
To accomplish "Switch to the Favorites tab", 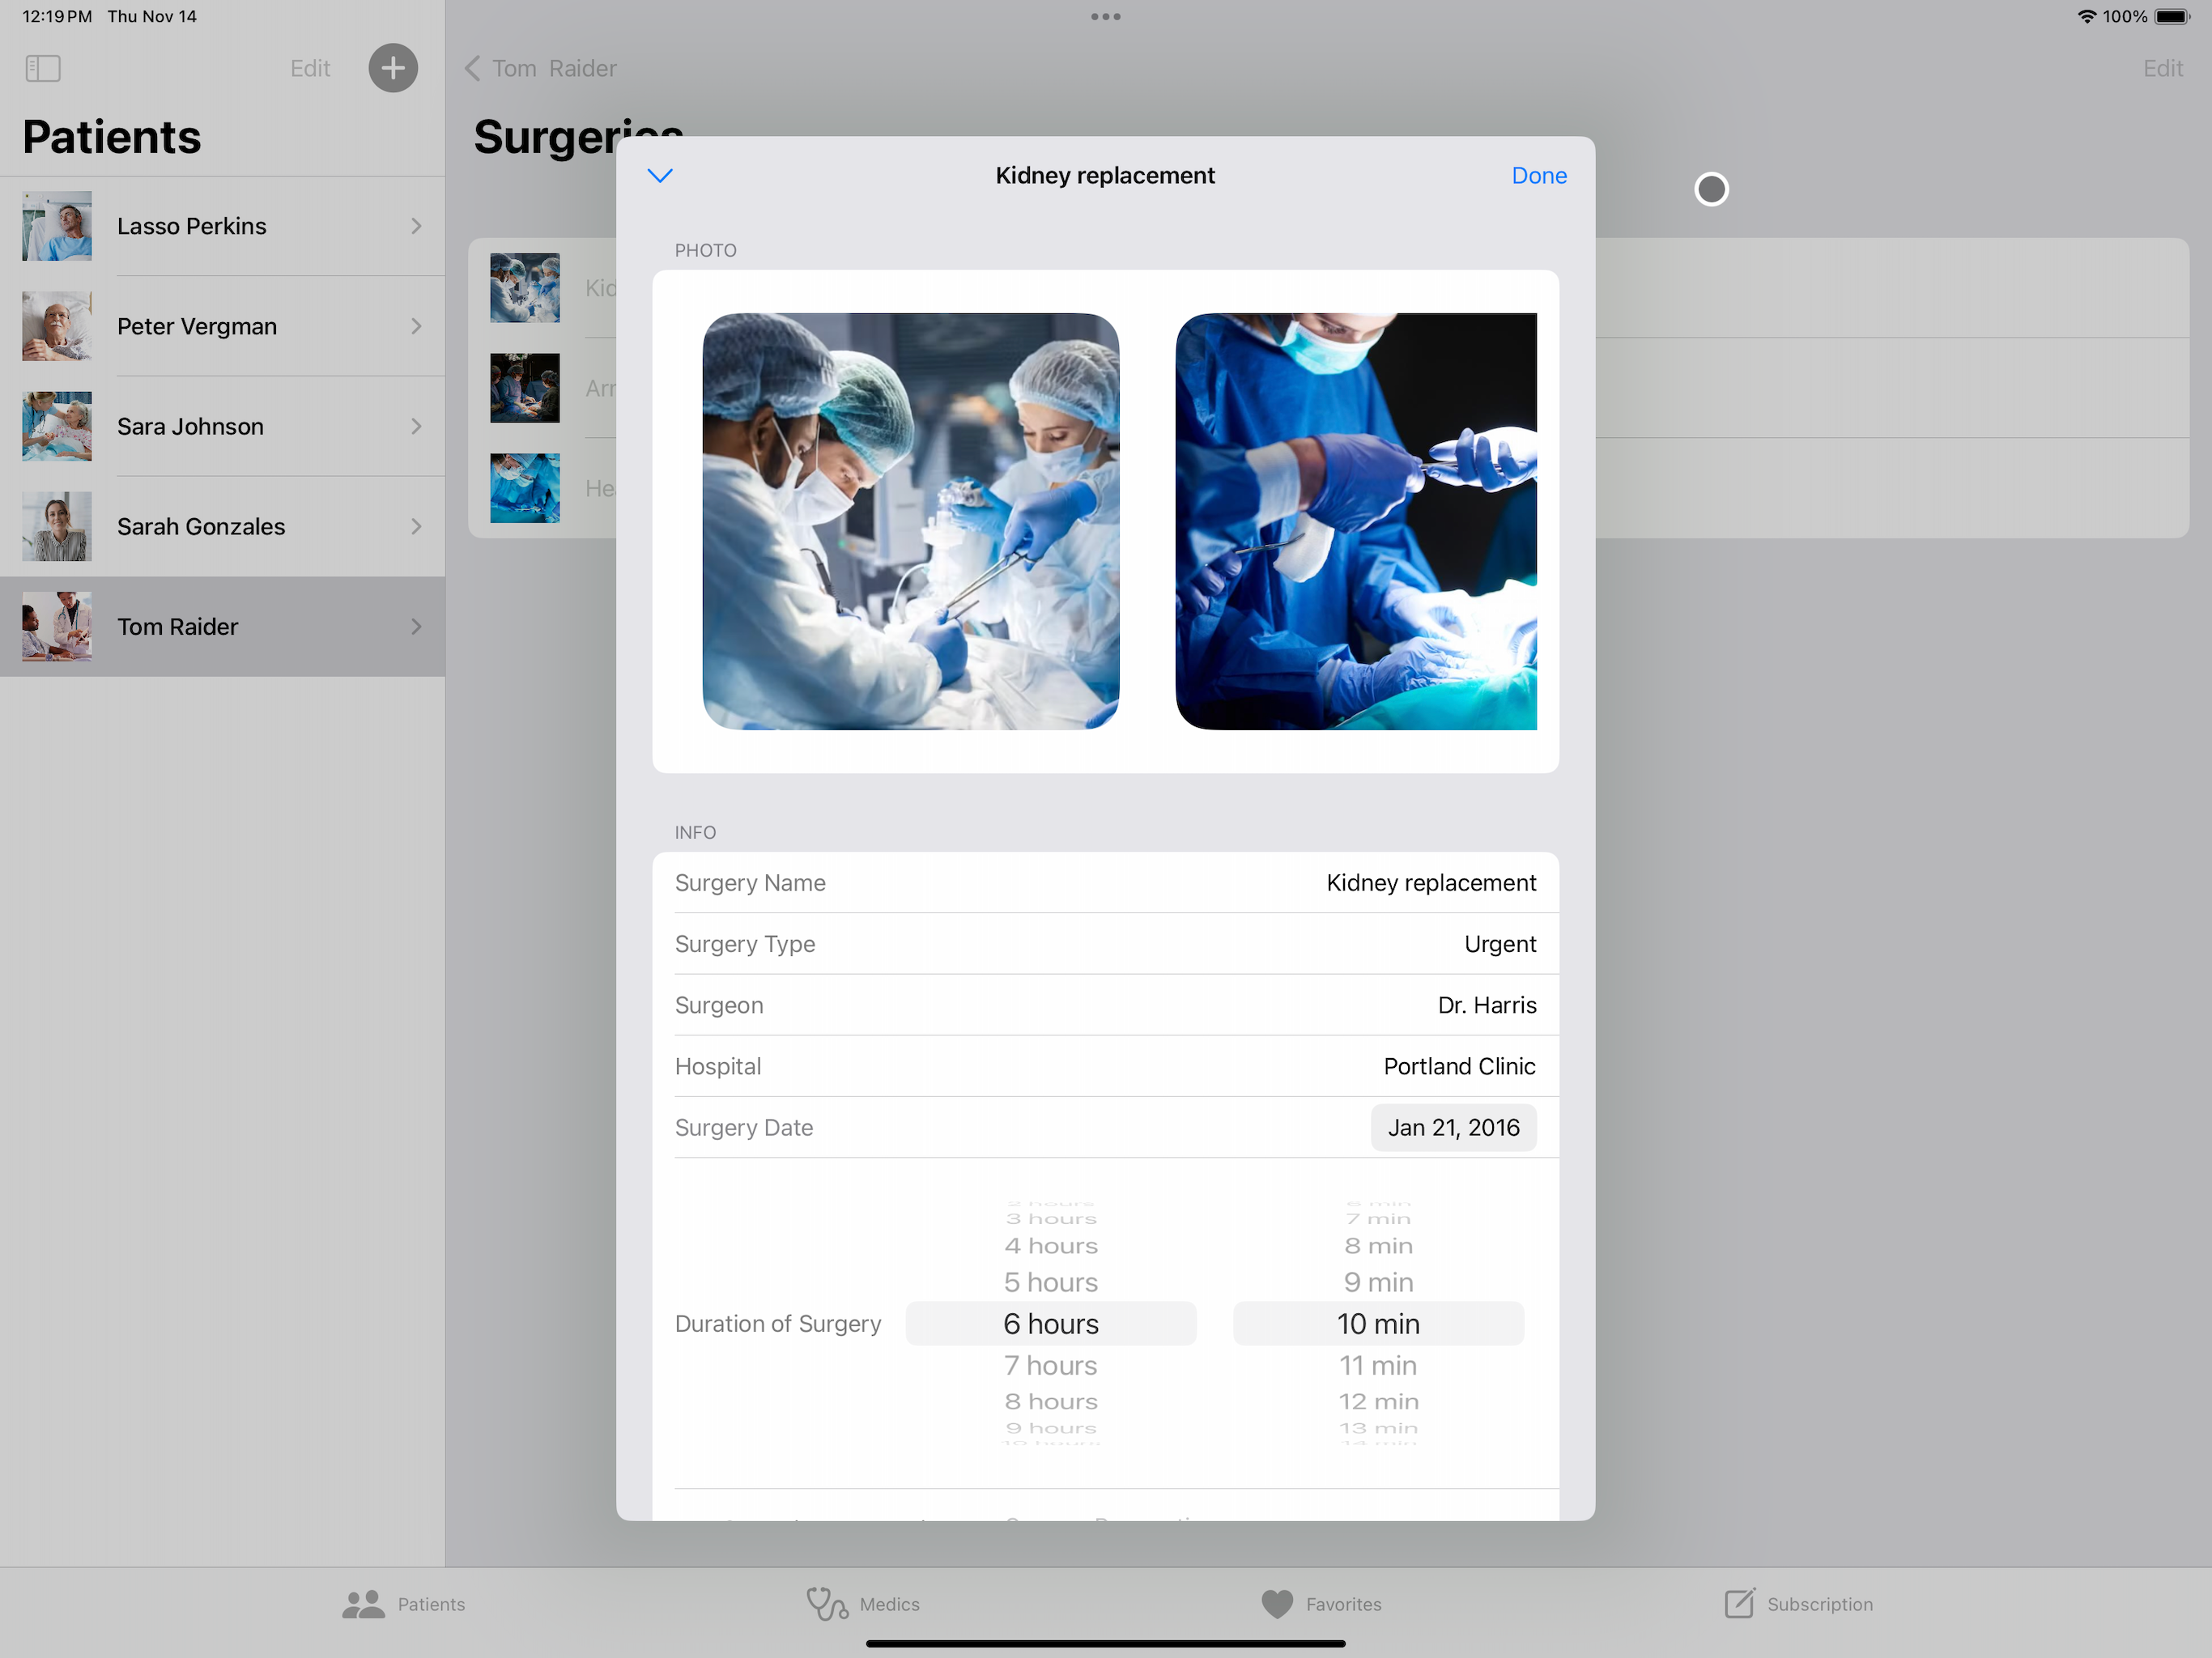I will tap(1321, 1604).
